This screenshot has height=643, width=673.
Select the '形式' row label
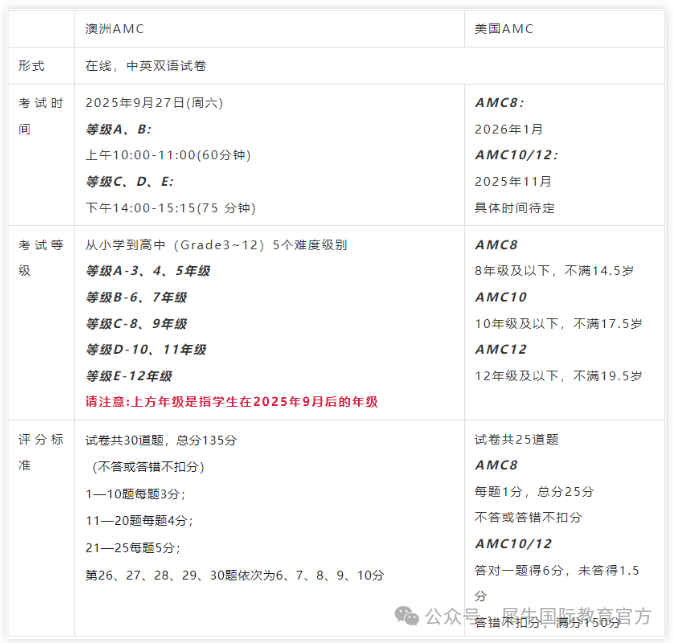(x=31, y=66)
